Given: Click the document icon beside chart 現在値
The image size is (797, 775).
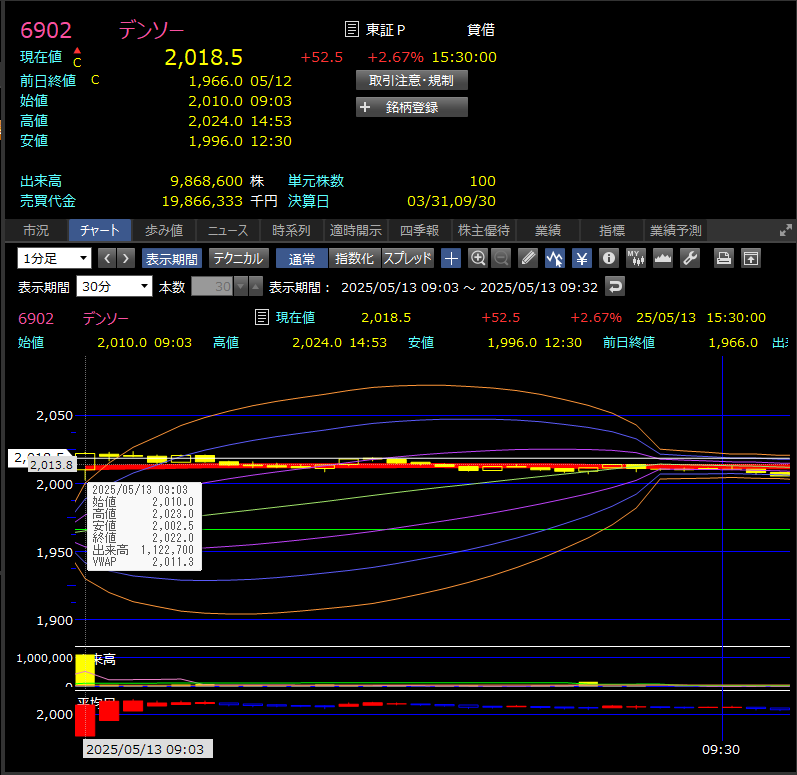Looking at the screenshot, I should pos(261,317).
